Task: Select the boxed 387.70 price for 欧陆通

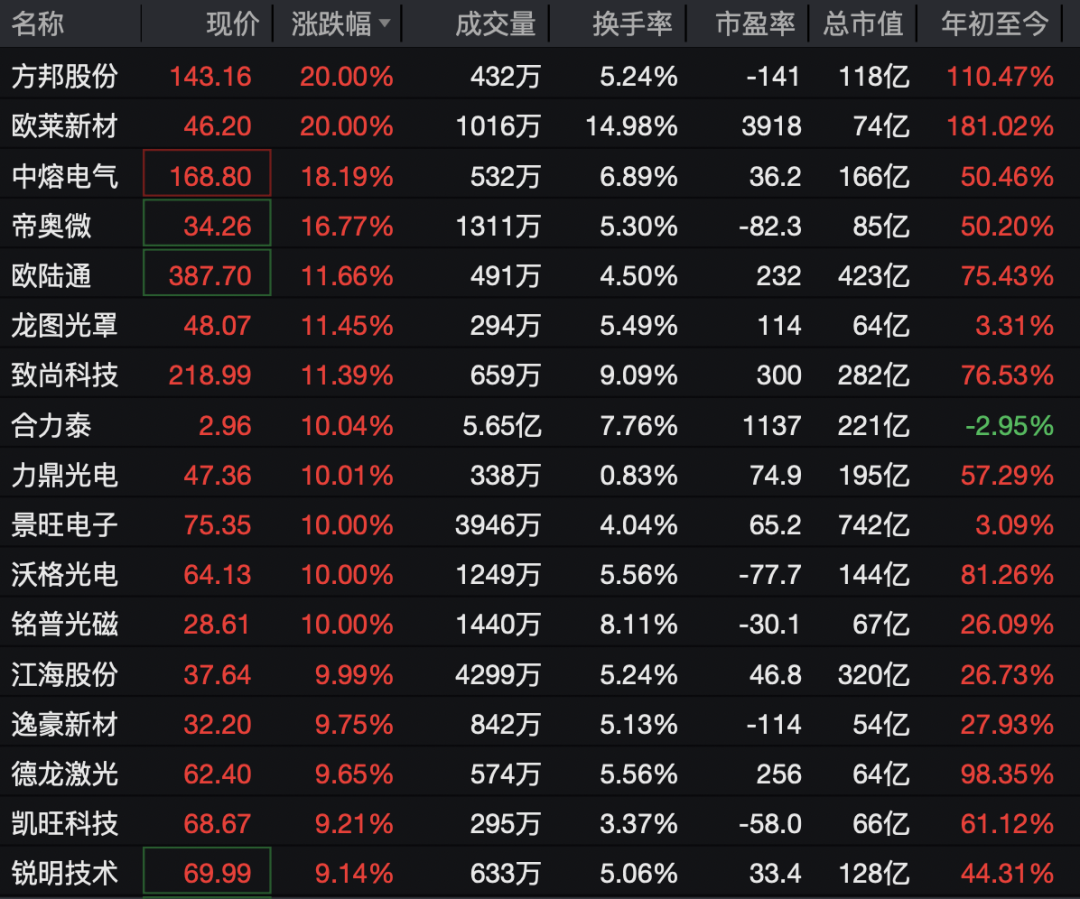Action: click(x=208, y=276)
